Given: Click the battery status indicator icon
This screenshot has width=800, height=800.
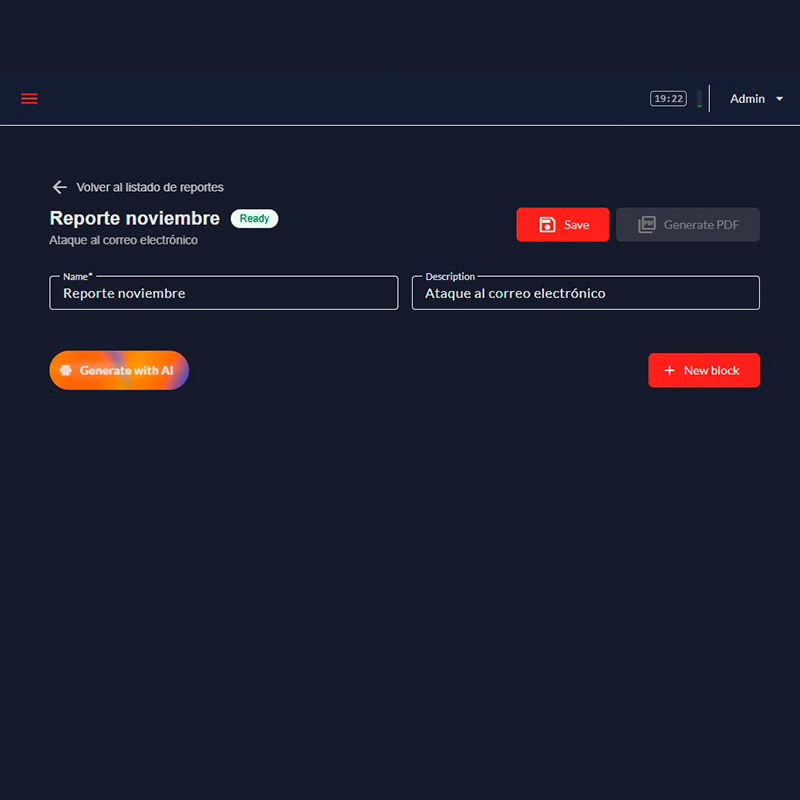Looking at the screenshot, I should (x=699, y=98).
